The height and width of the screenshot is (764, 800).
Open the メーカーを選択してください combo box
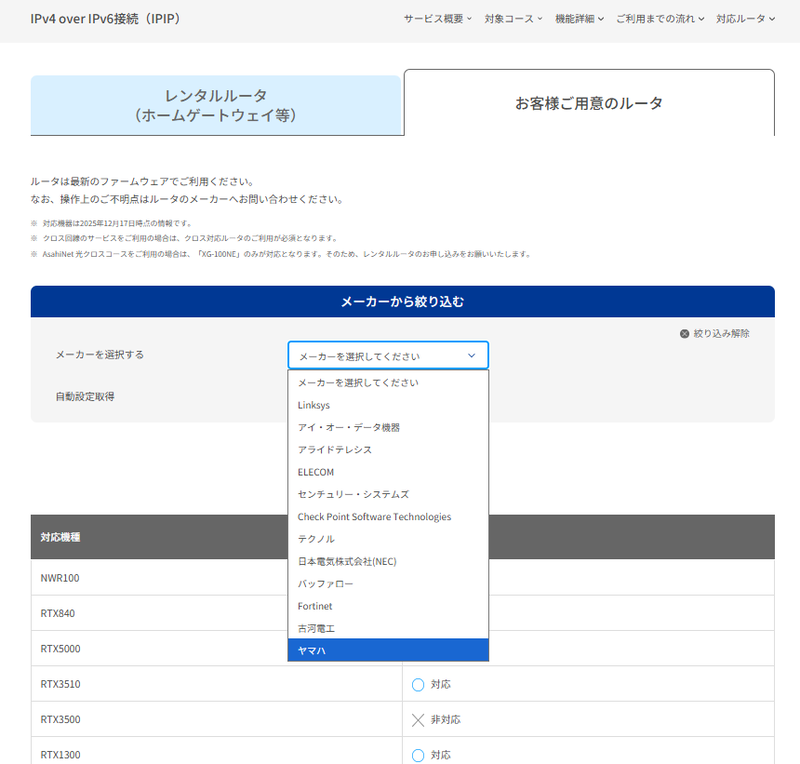(389, 355)
